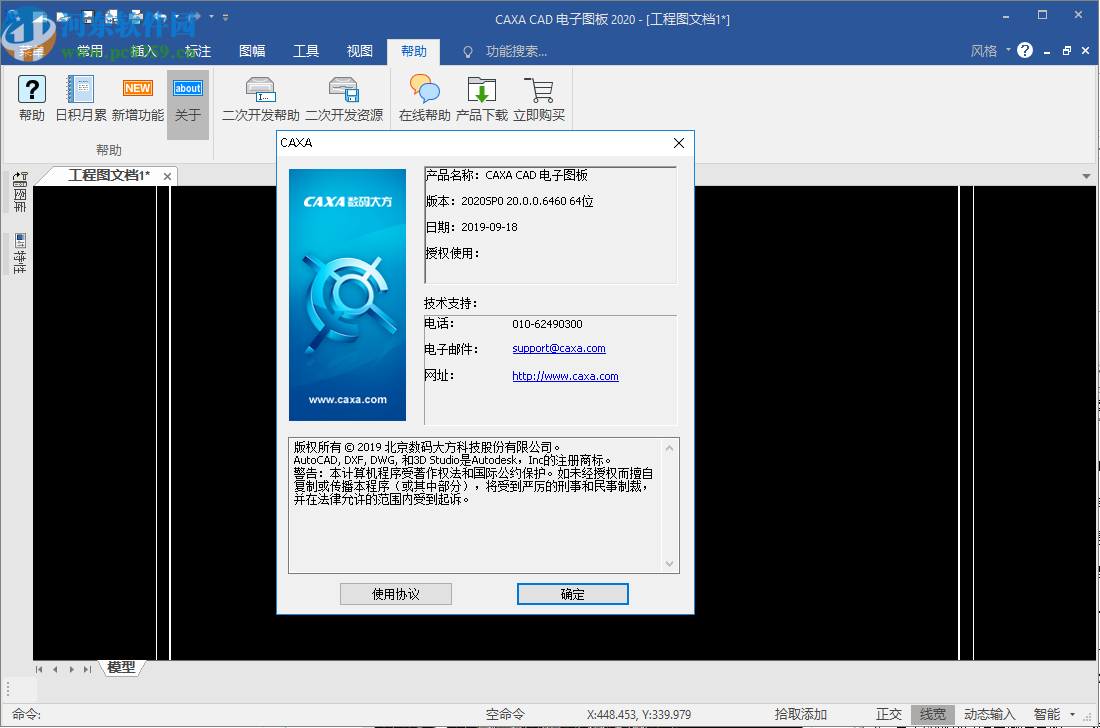
Task: Open 日积月累 tips icon
Action: (x=81, y=99)
